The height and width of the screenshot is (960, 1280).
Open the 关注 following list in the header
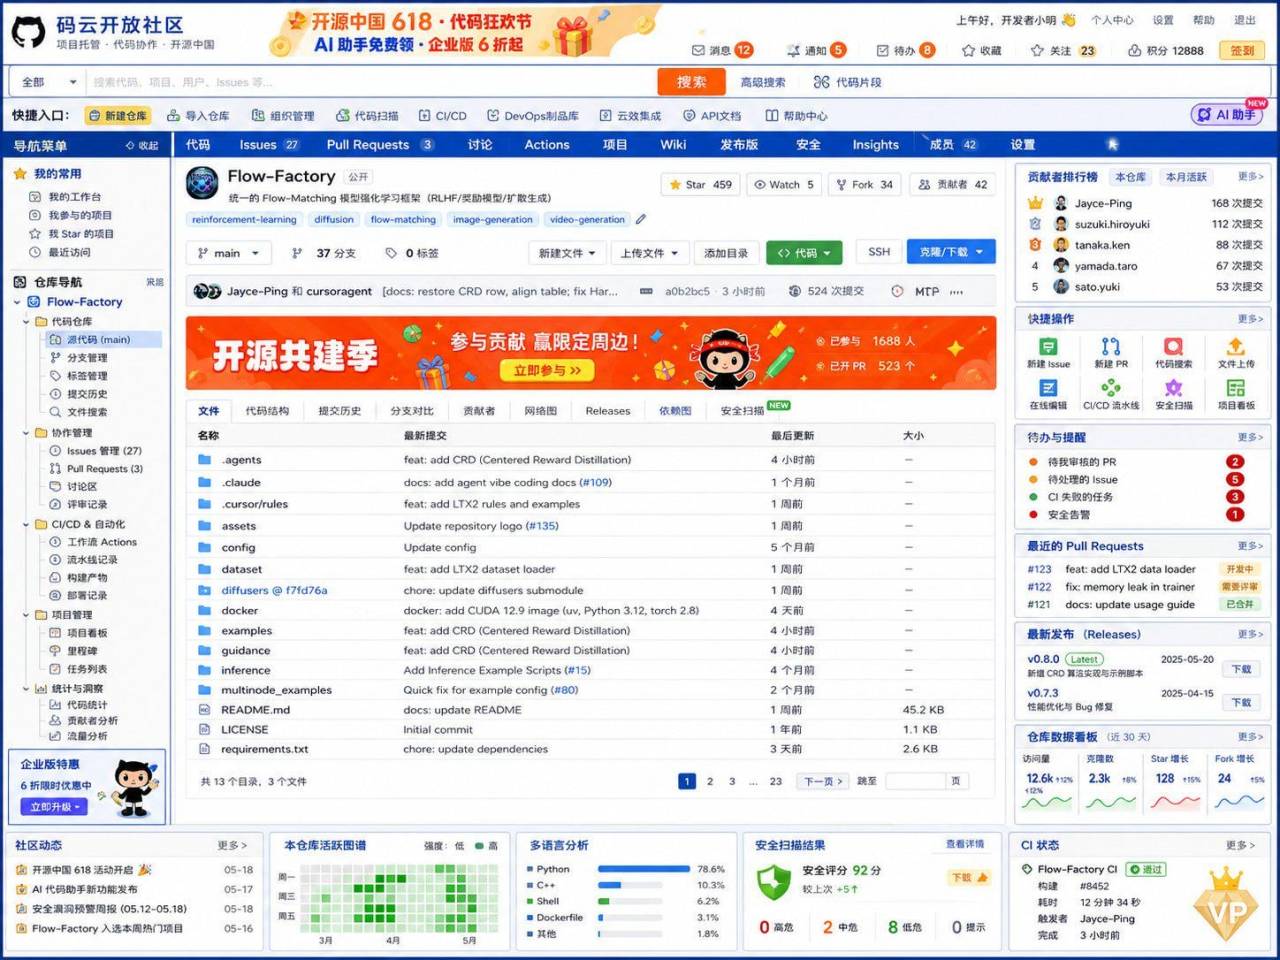pyautogui.click(x=1063, y=50)
